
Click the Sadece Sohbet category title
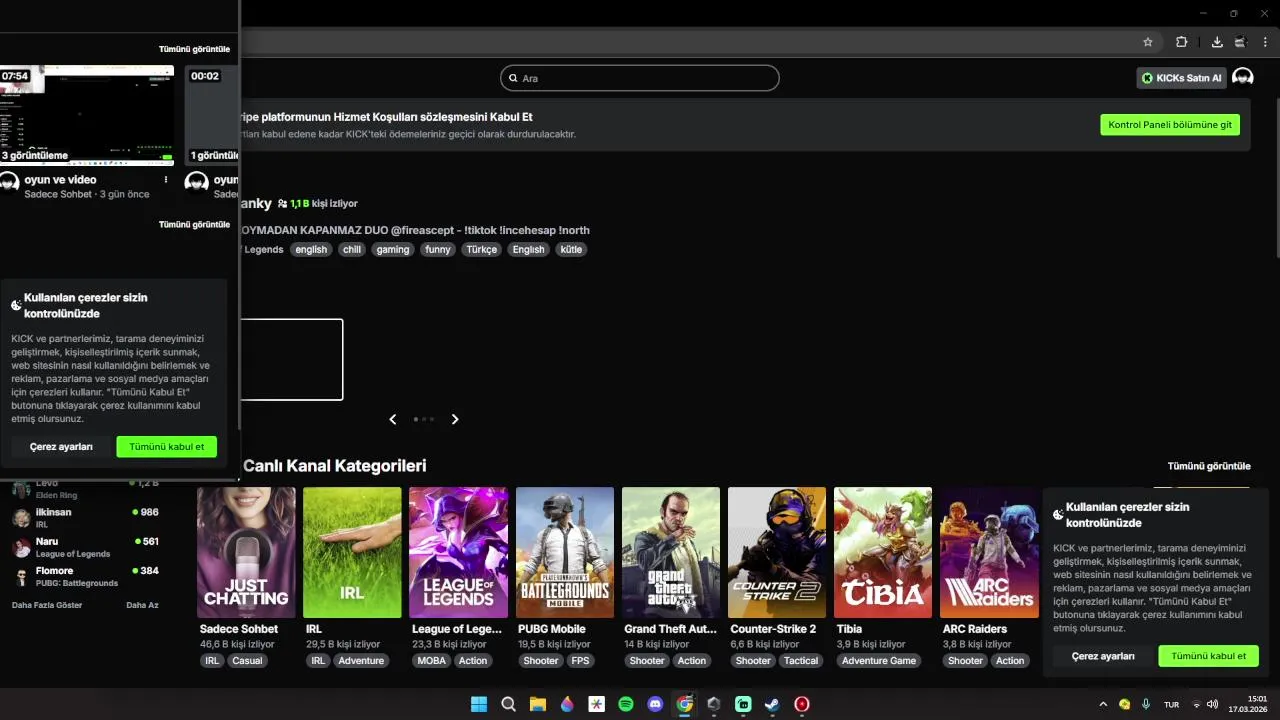239,629
